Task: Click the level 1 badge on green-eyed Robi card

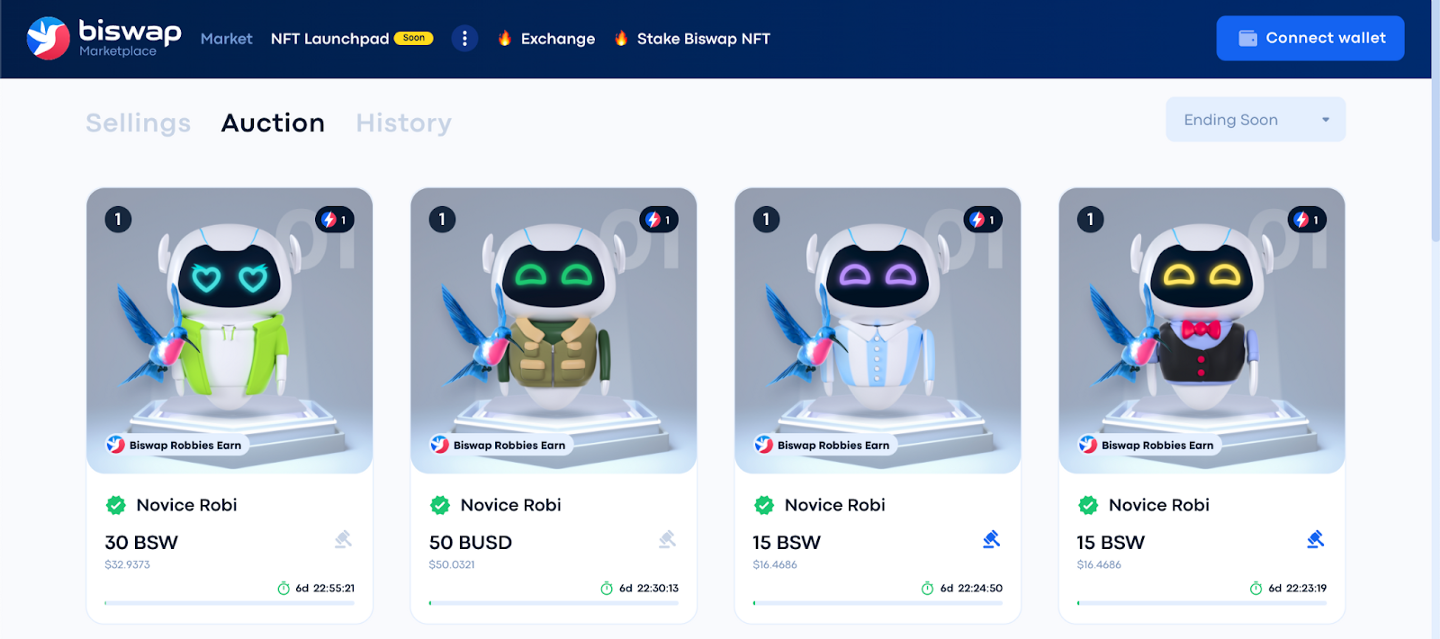Action: click(x=442, y=219)
